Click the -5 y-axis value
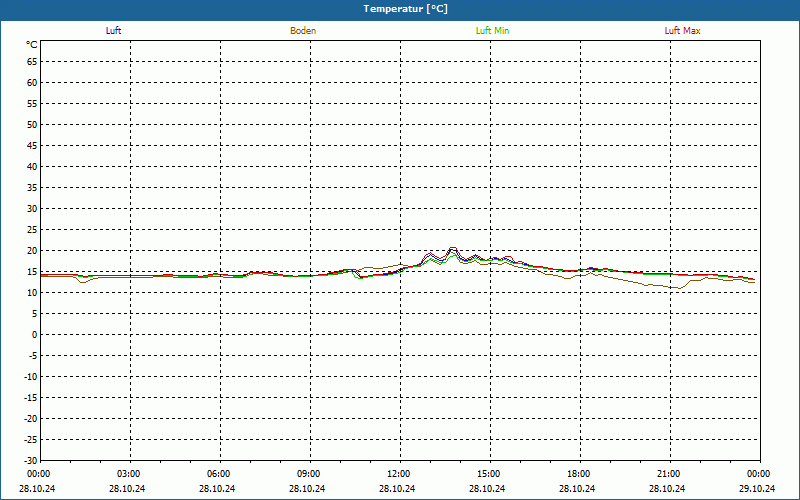Screen dimensions: 800x500 (33, 356)
